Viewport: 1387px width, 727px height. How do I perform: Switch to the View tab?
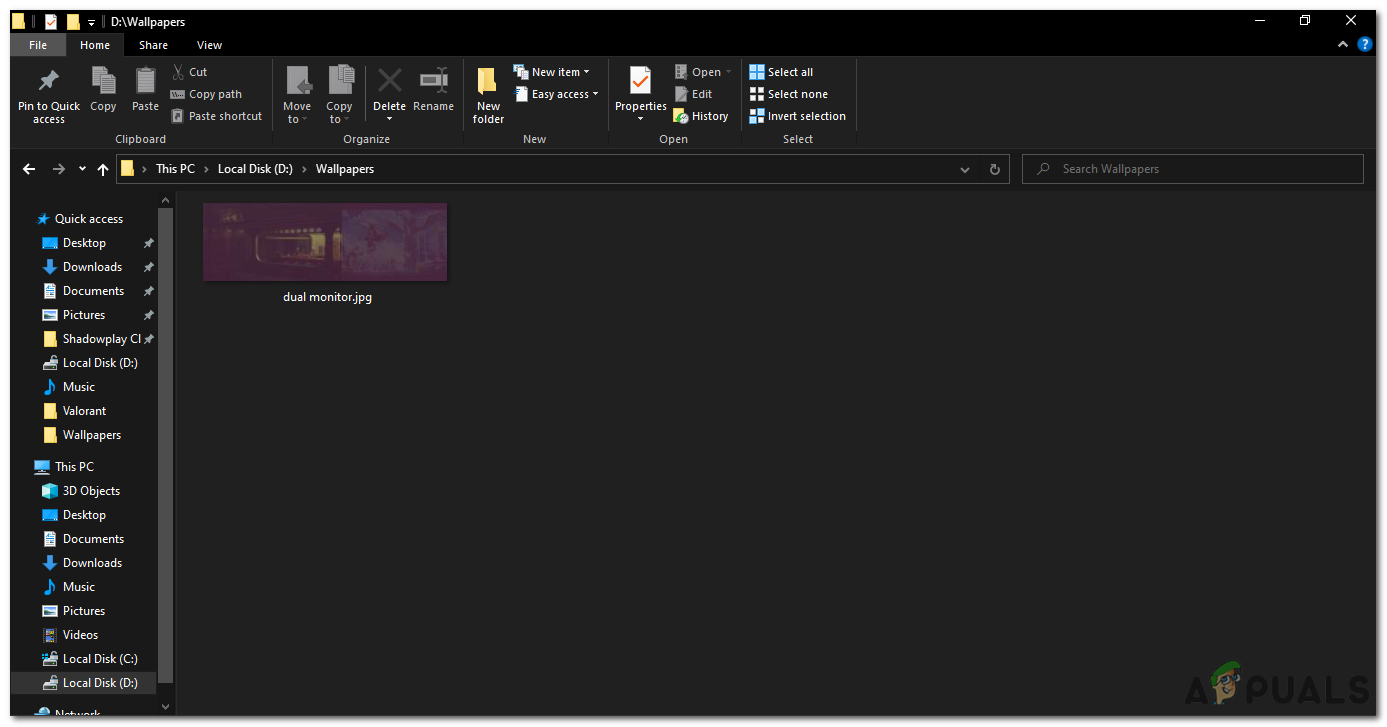click(x=209, y=44)
